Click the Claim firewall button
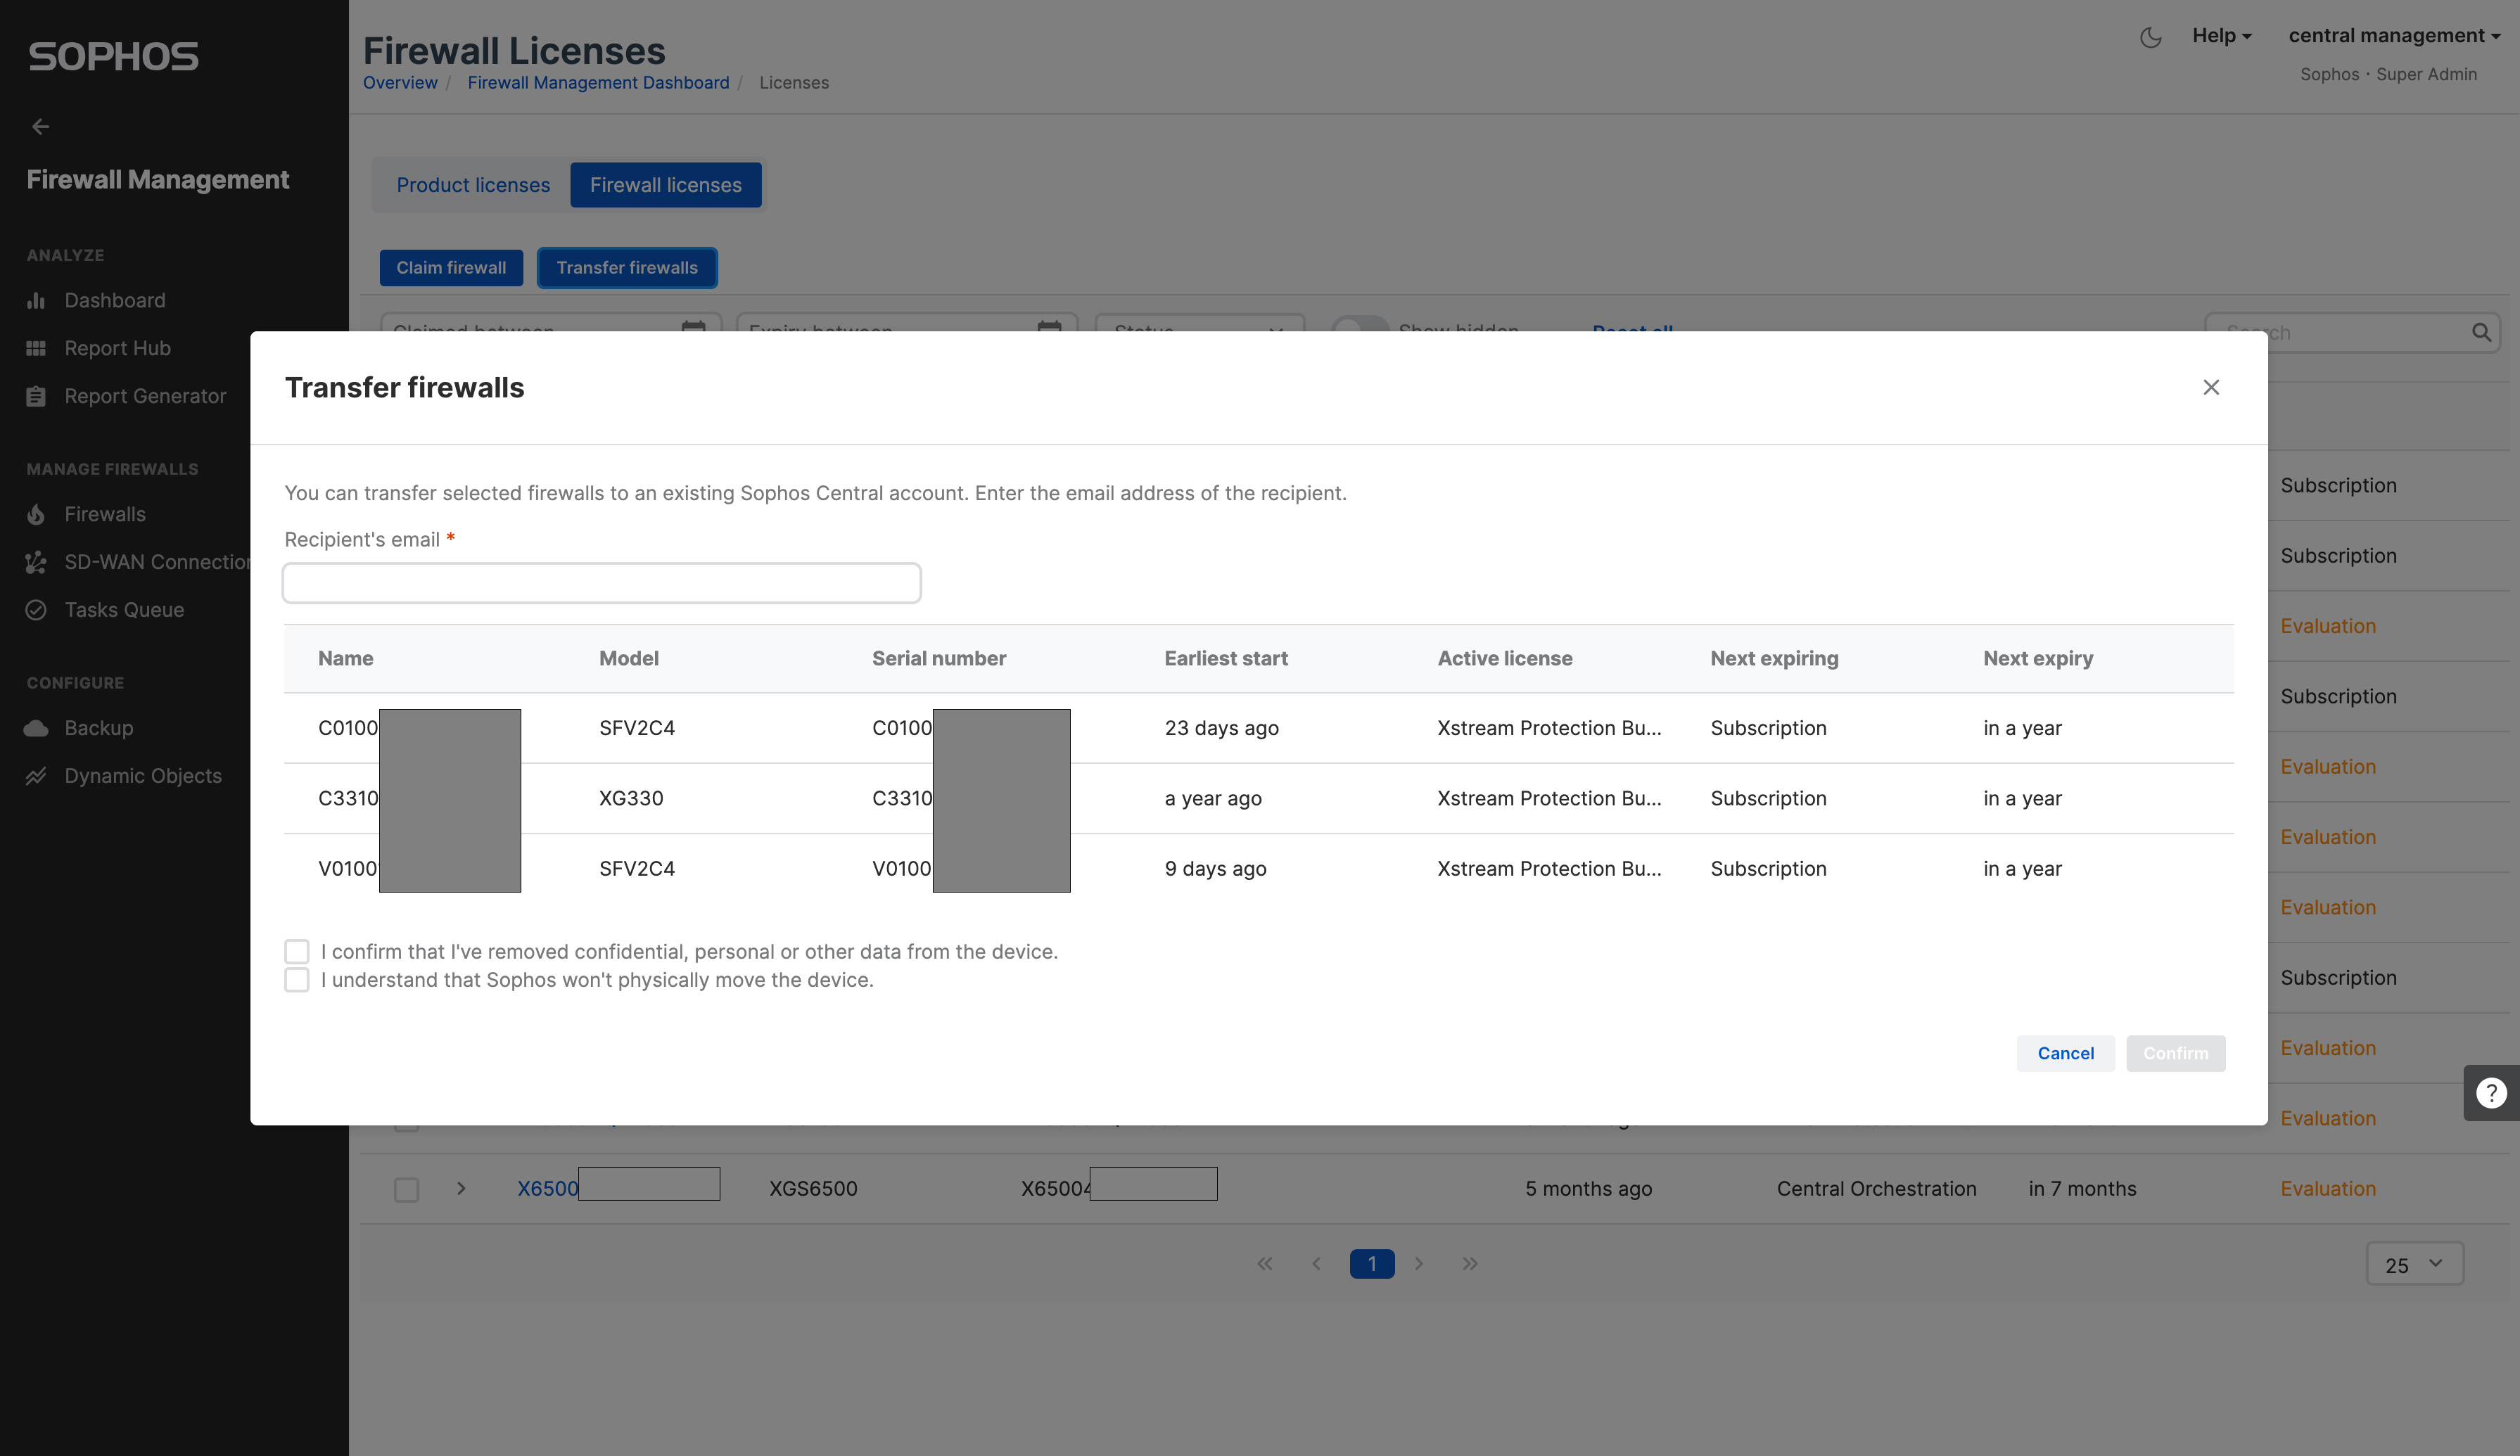 [x=451, y=267]
